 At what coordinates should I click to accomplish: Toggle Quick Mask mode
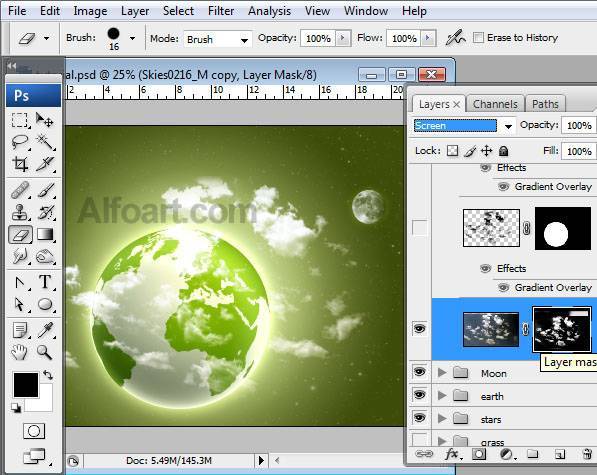(x=34, y=431)
